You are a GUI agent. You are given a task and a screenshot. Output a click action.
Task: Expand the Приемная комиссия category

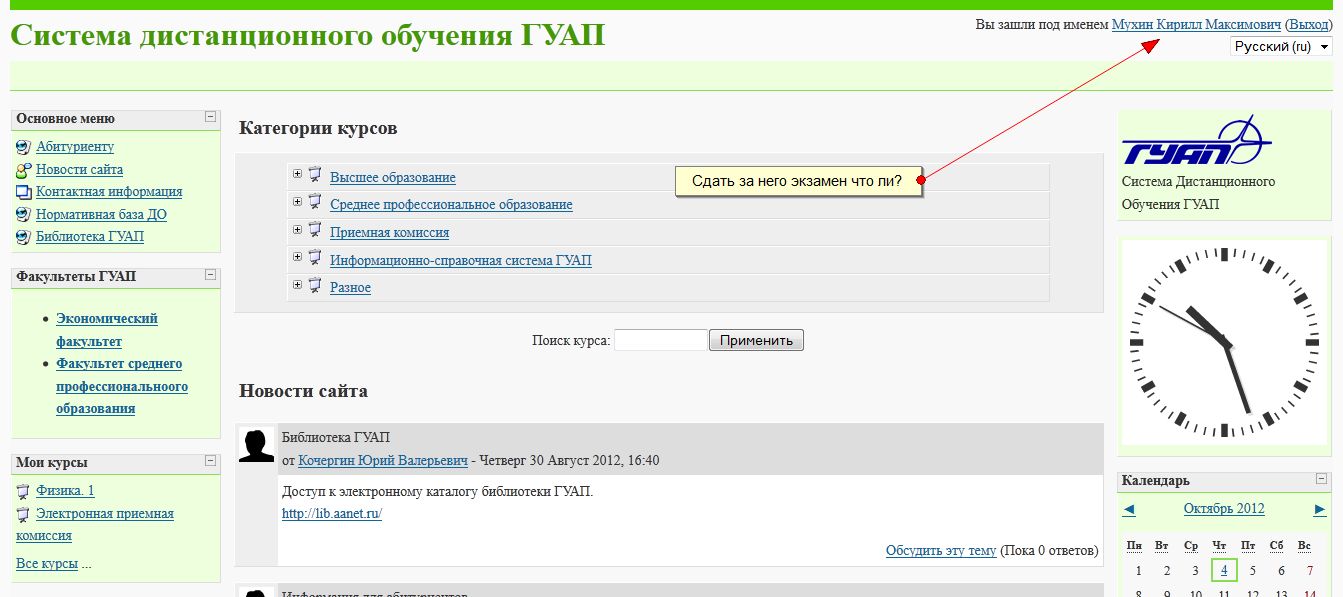coord(297,229)
